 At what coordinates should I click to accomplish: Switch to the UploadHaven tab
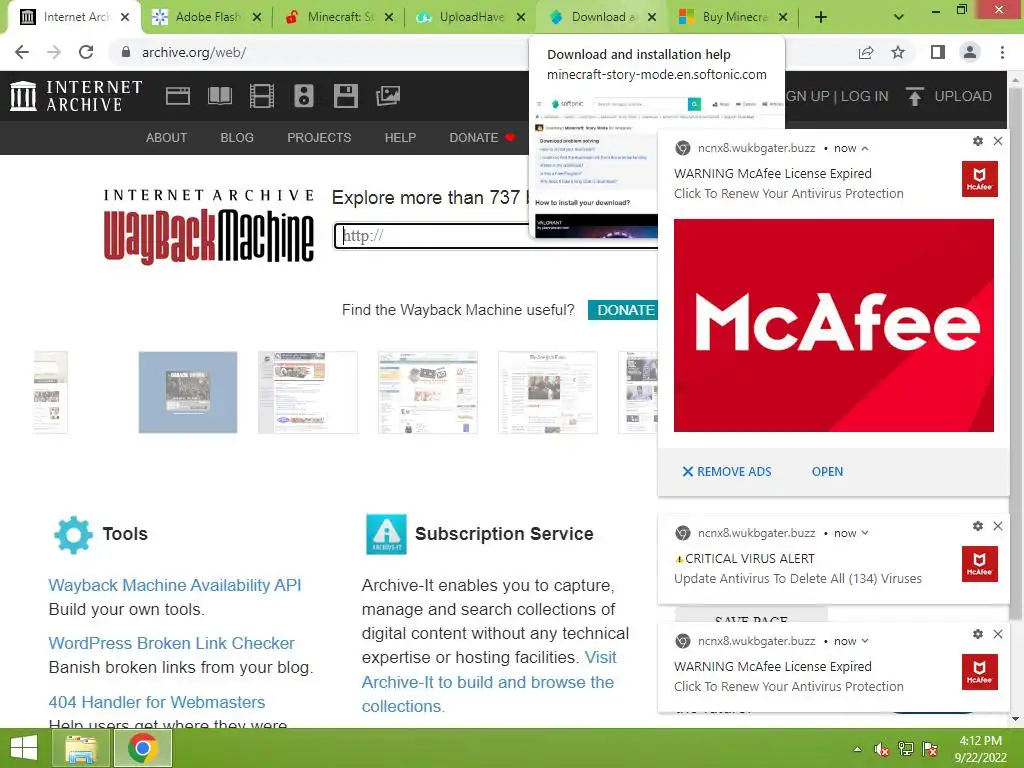[472, 17]
